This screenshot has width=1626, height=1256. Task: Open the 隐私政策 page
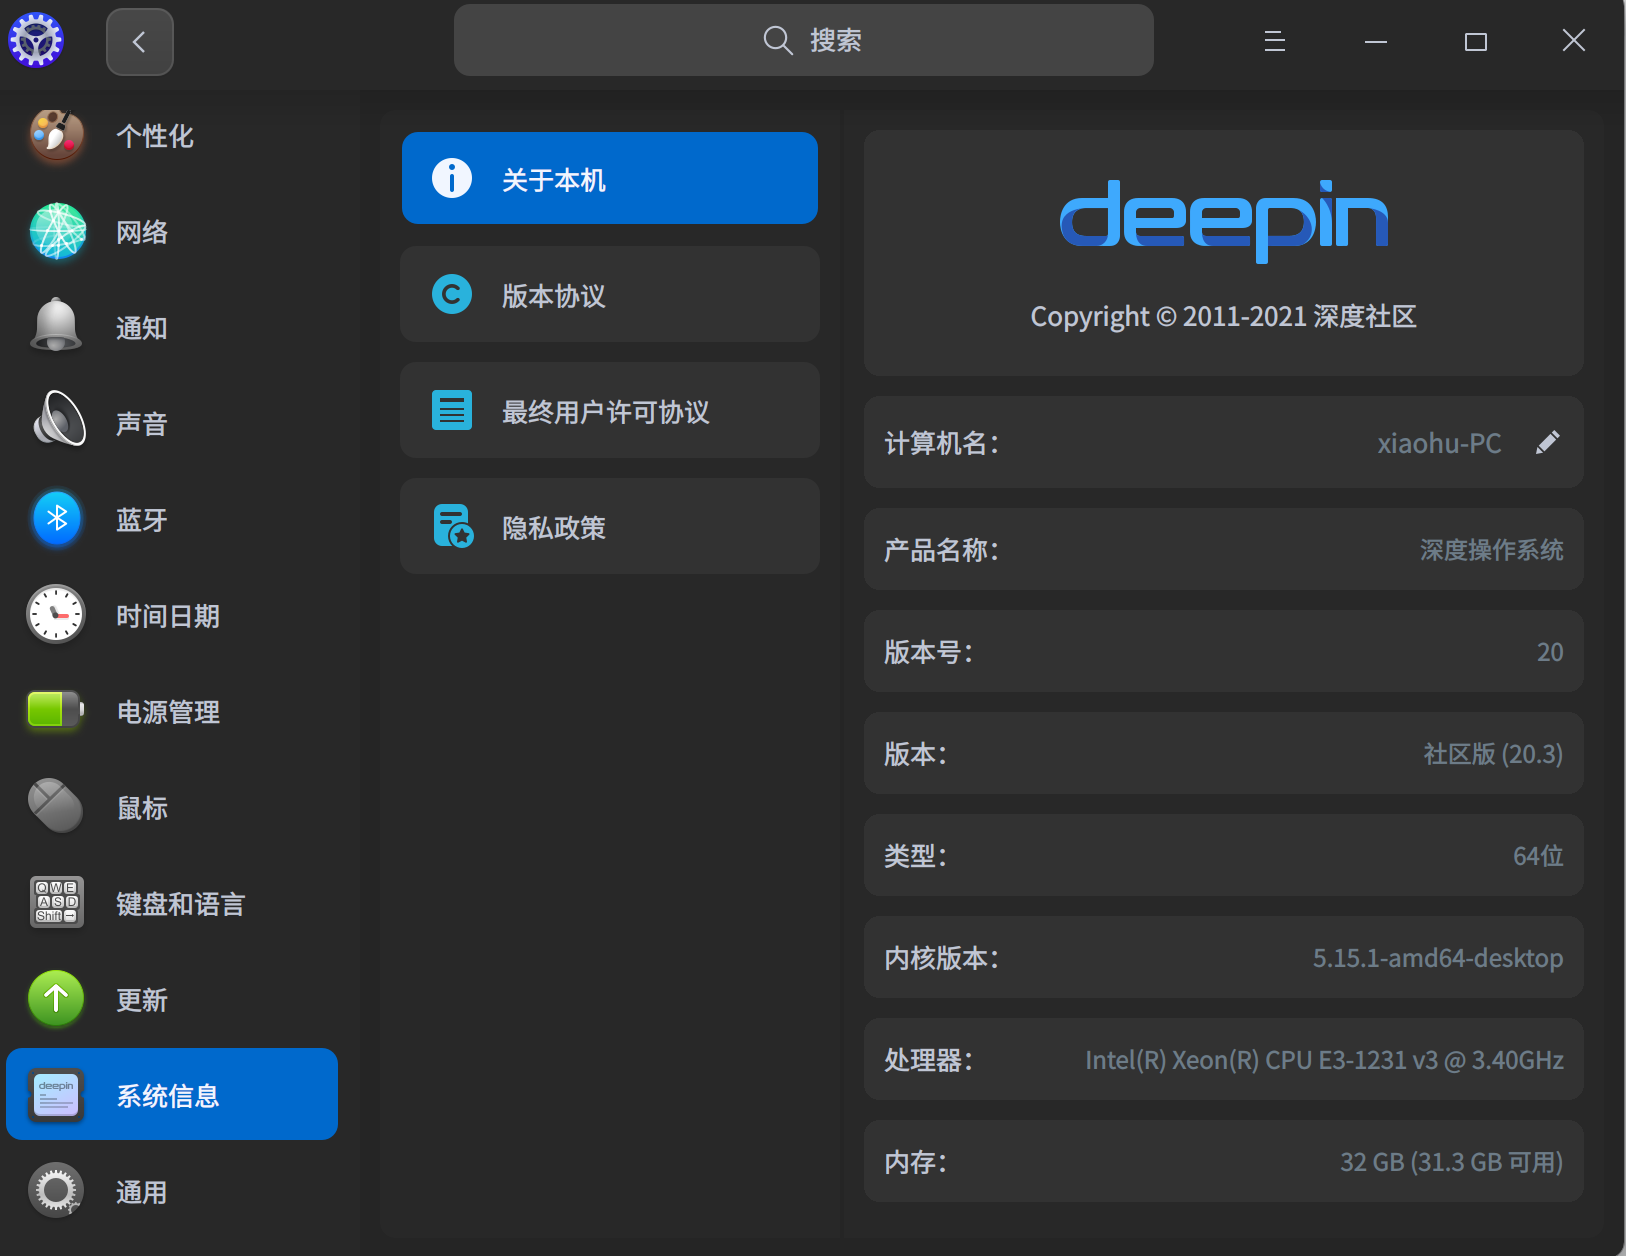tap(609, 527)
